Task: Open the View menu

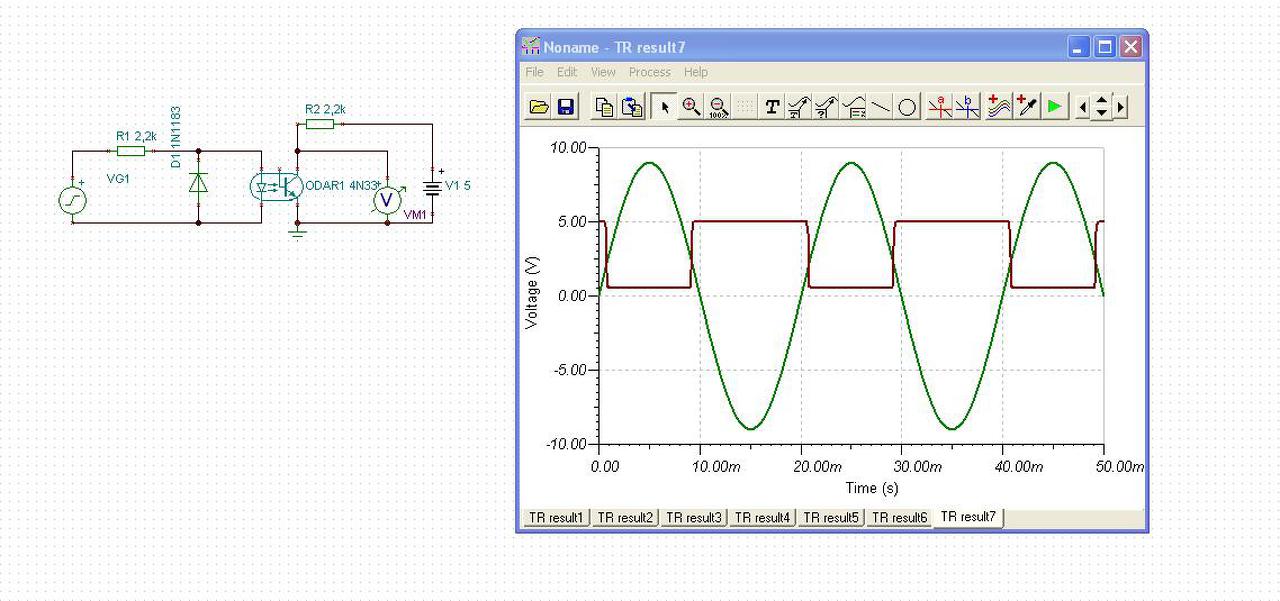Action: click(x=603, y=72)
